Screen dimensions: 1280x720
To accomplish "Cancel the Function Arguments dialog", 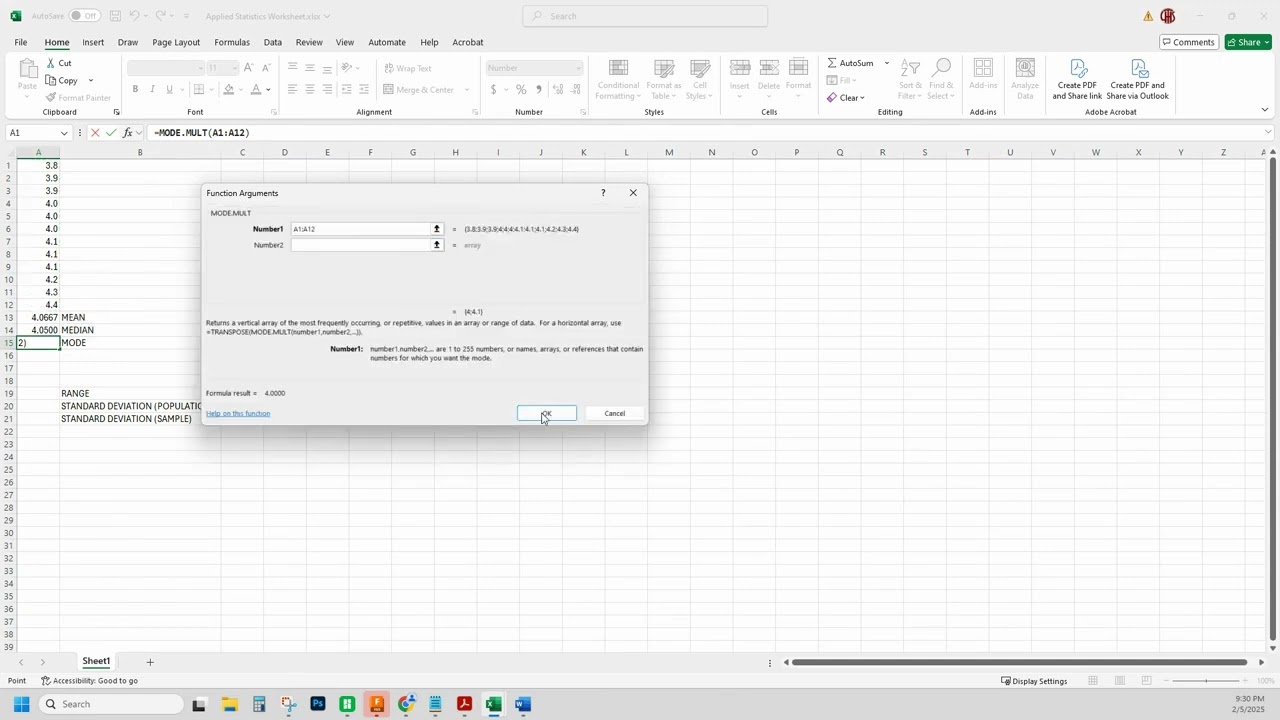I will [614, 413].
